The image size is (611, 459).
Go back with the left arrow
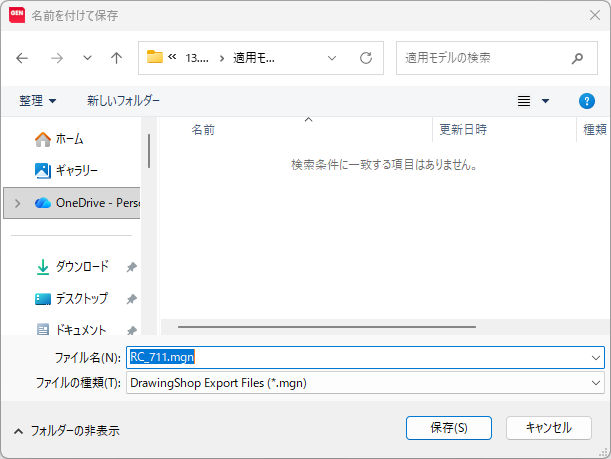point(22,58)
